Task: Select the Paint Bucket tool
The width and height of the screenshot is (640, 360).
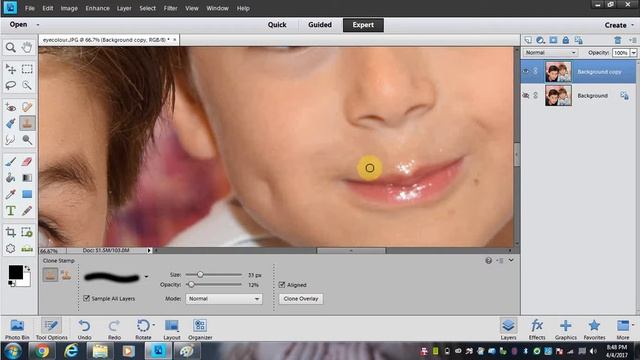Action: 11,178
